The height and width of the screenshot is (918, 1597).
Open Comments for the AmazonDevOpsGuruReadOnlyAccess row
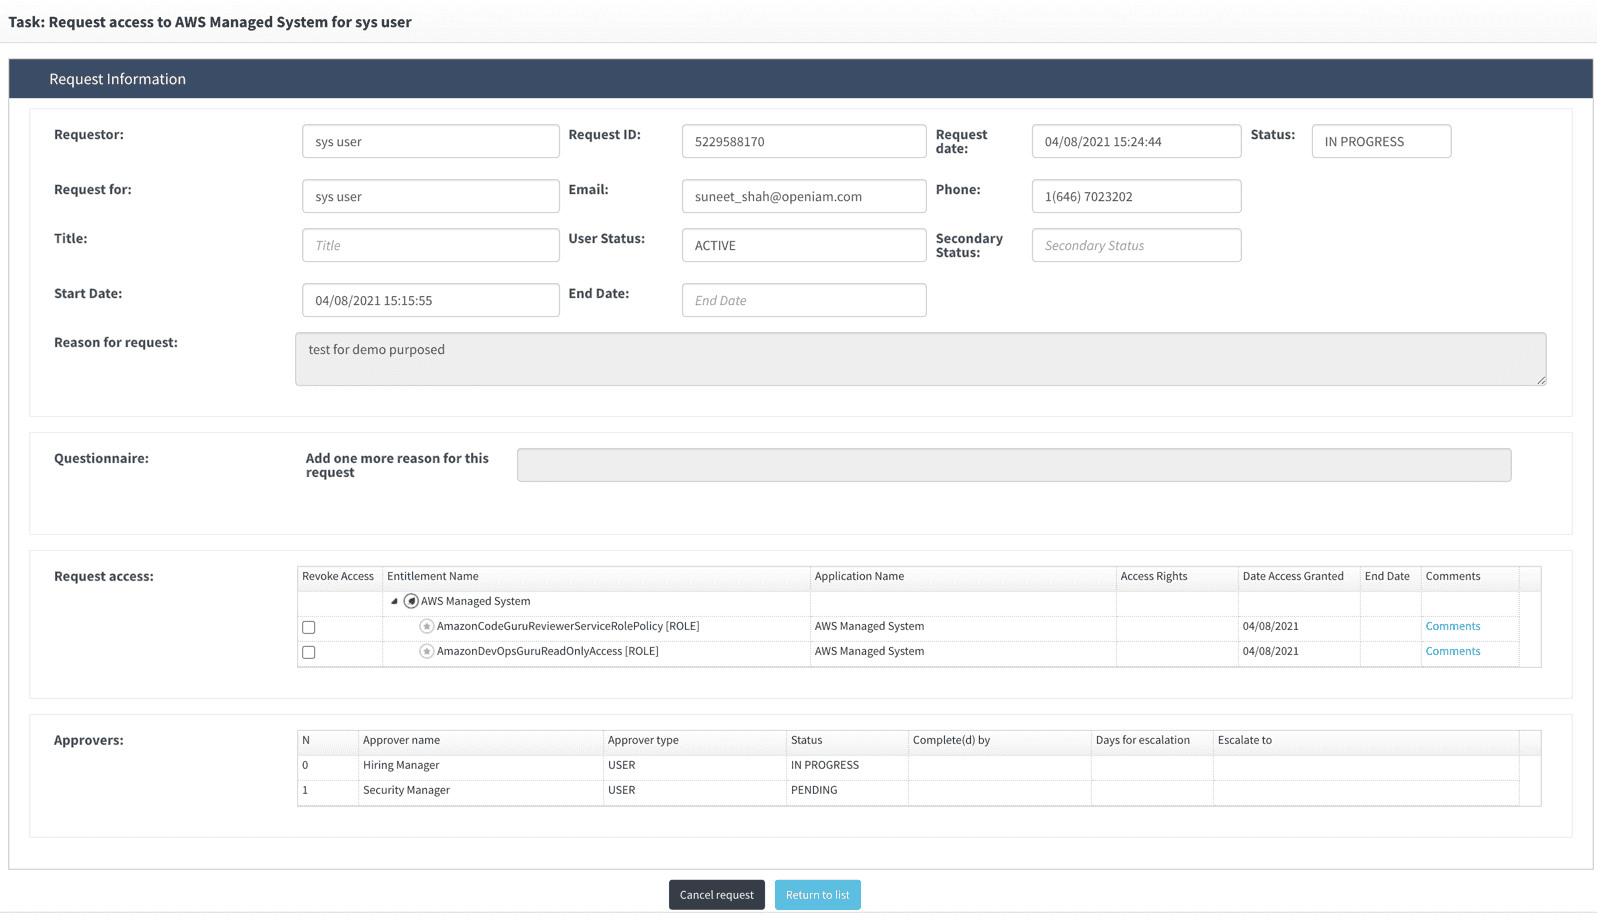click(x=1452, y=652)
